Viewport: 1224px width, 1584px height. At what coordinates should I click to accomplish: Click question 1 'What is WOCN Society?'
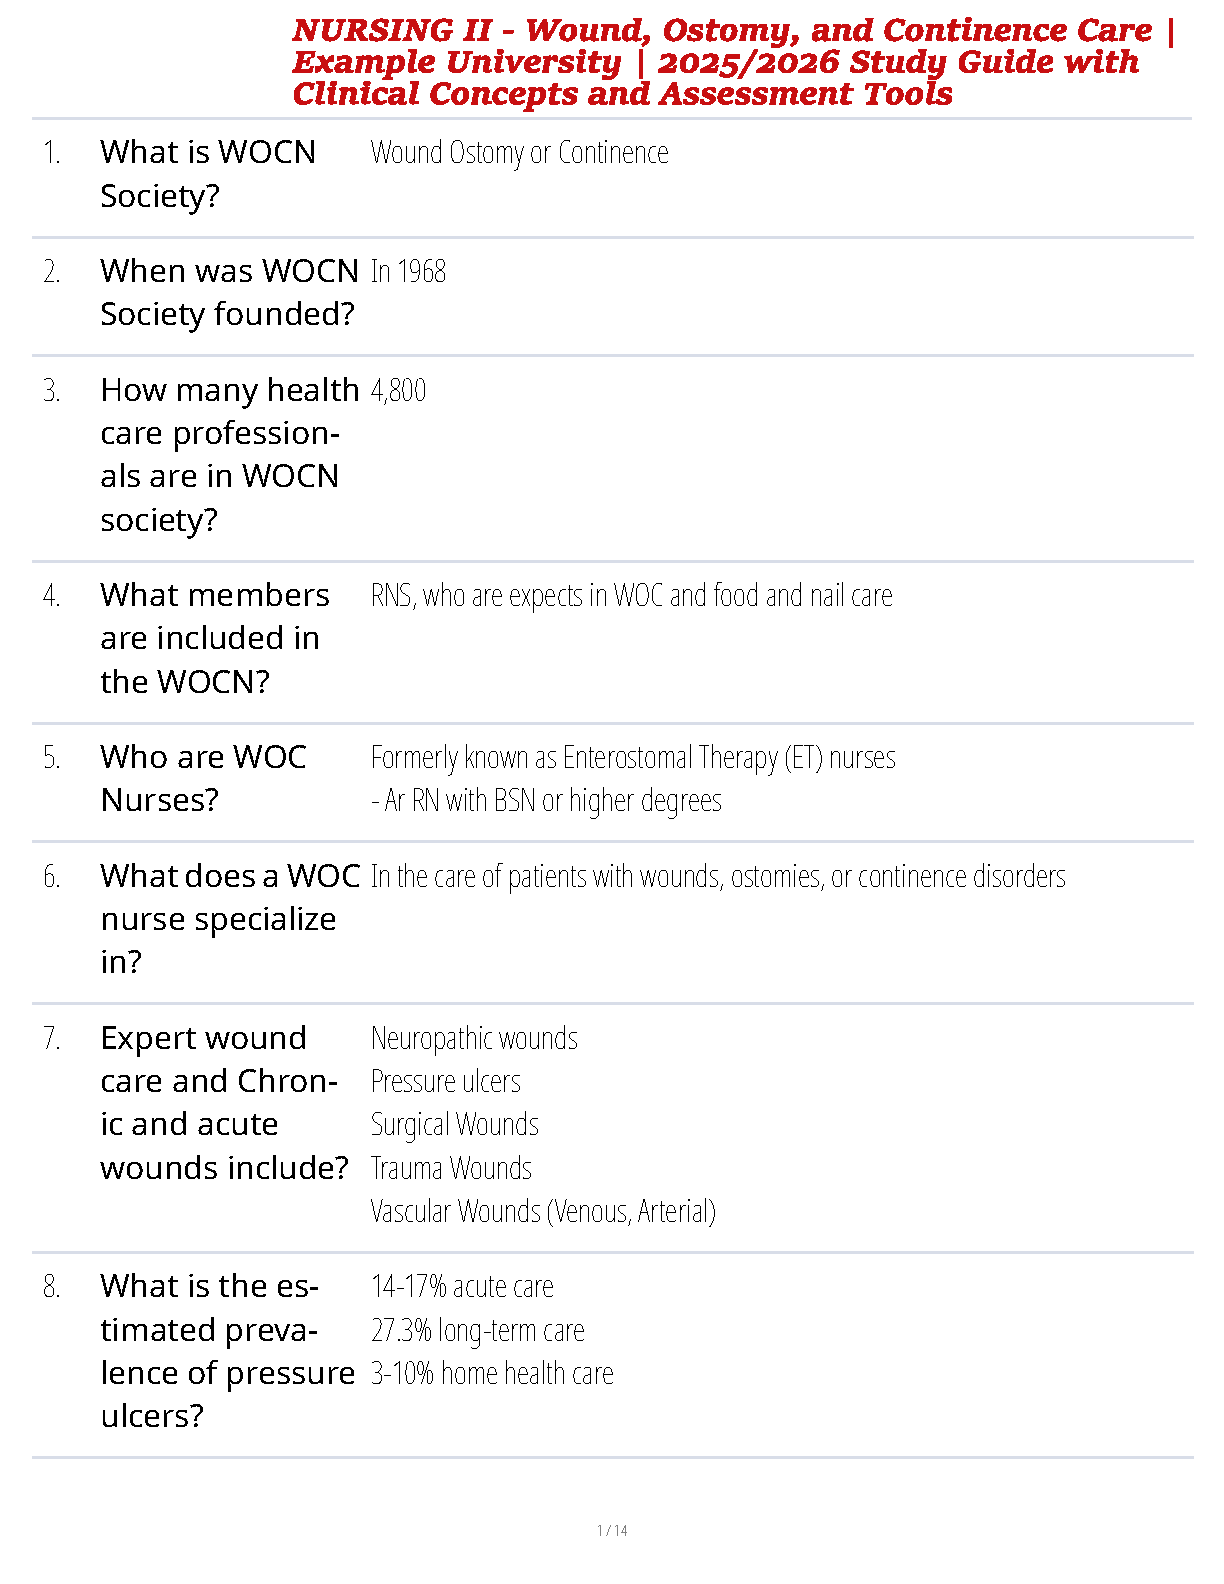click(x=208, y=174)
